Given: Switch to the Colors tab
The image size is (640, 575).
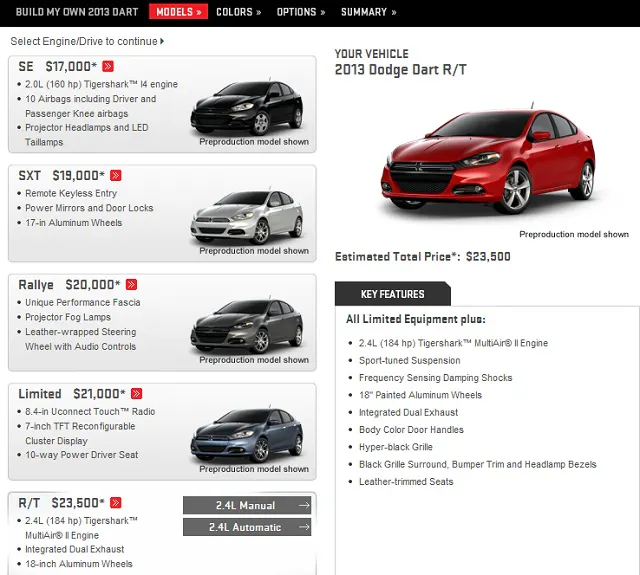Looking at the screenshot, I should (x=238, y=12).
